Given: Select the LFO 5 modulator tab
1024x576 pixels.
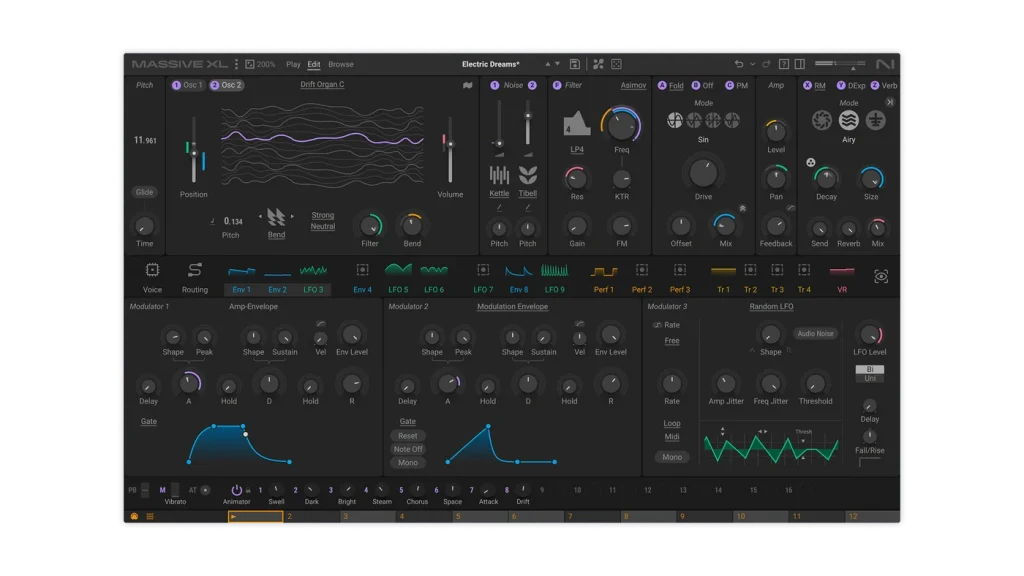Looking at the screenshot, I should click(398, 289).
